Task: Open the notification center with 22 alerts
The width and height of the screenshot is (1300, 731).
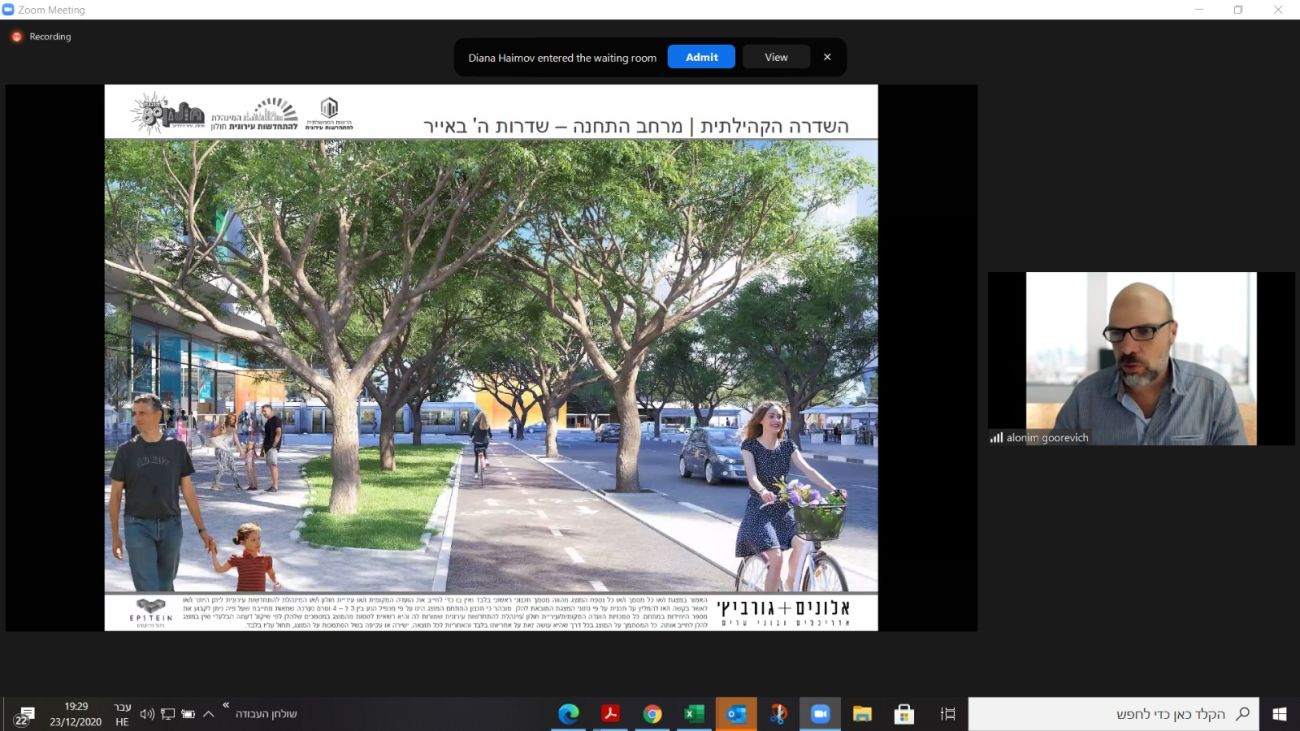Action: click(24, 714)
